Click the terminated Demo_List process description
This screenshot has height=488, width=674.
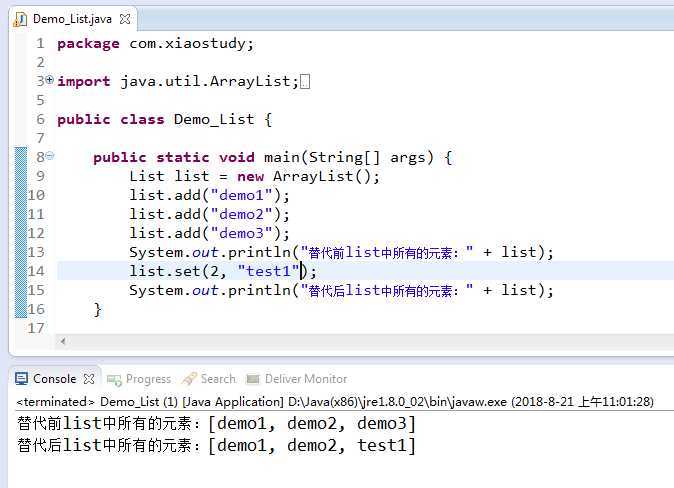335,402
